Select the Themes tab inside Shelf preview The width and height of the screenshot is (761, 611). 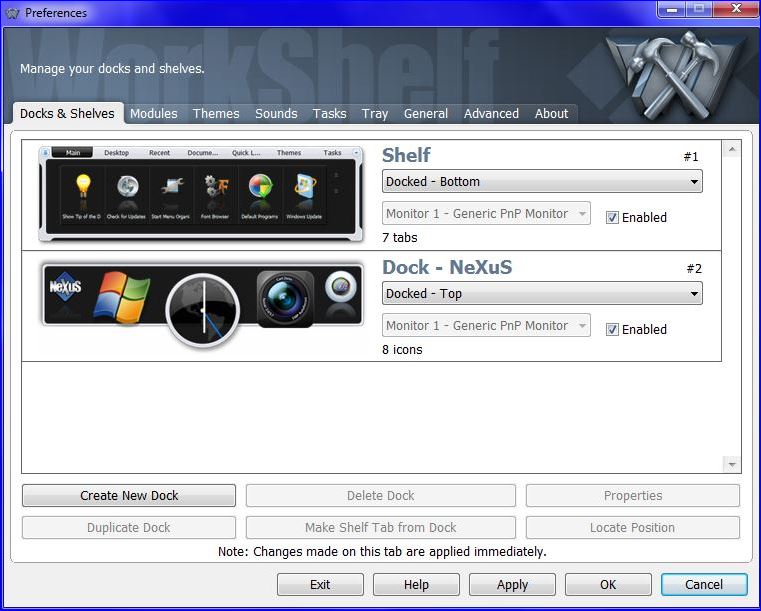(x=289, y=152)
